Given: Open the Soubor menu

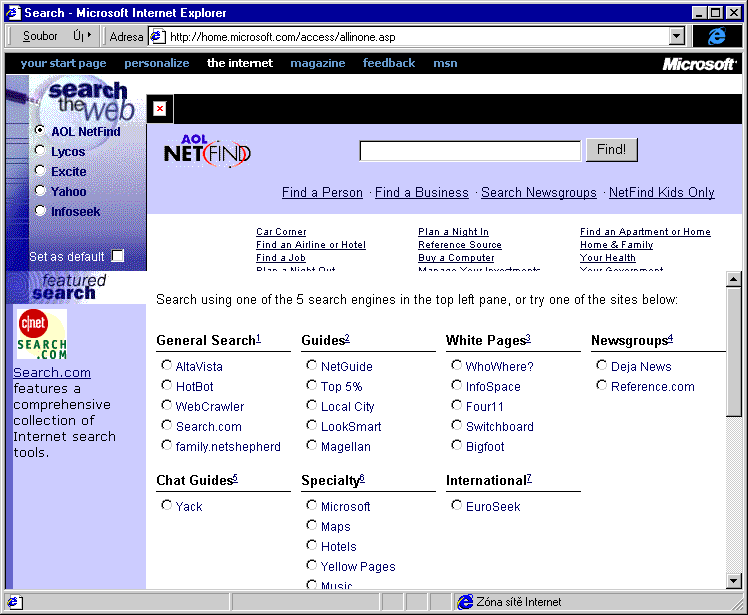Looking at the screenshot, I should (x=40, y=36).
